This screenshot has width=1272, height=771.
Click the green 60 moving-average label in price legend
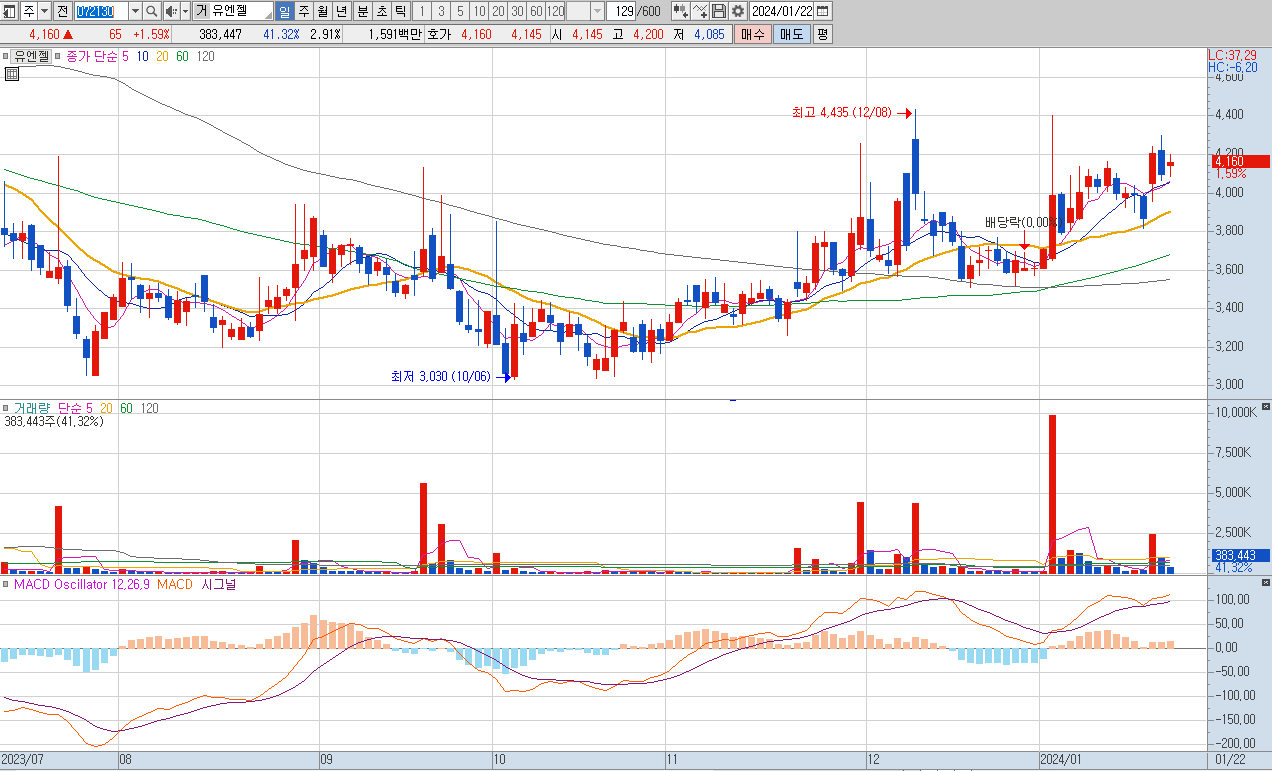point(182,57)
